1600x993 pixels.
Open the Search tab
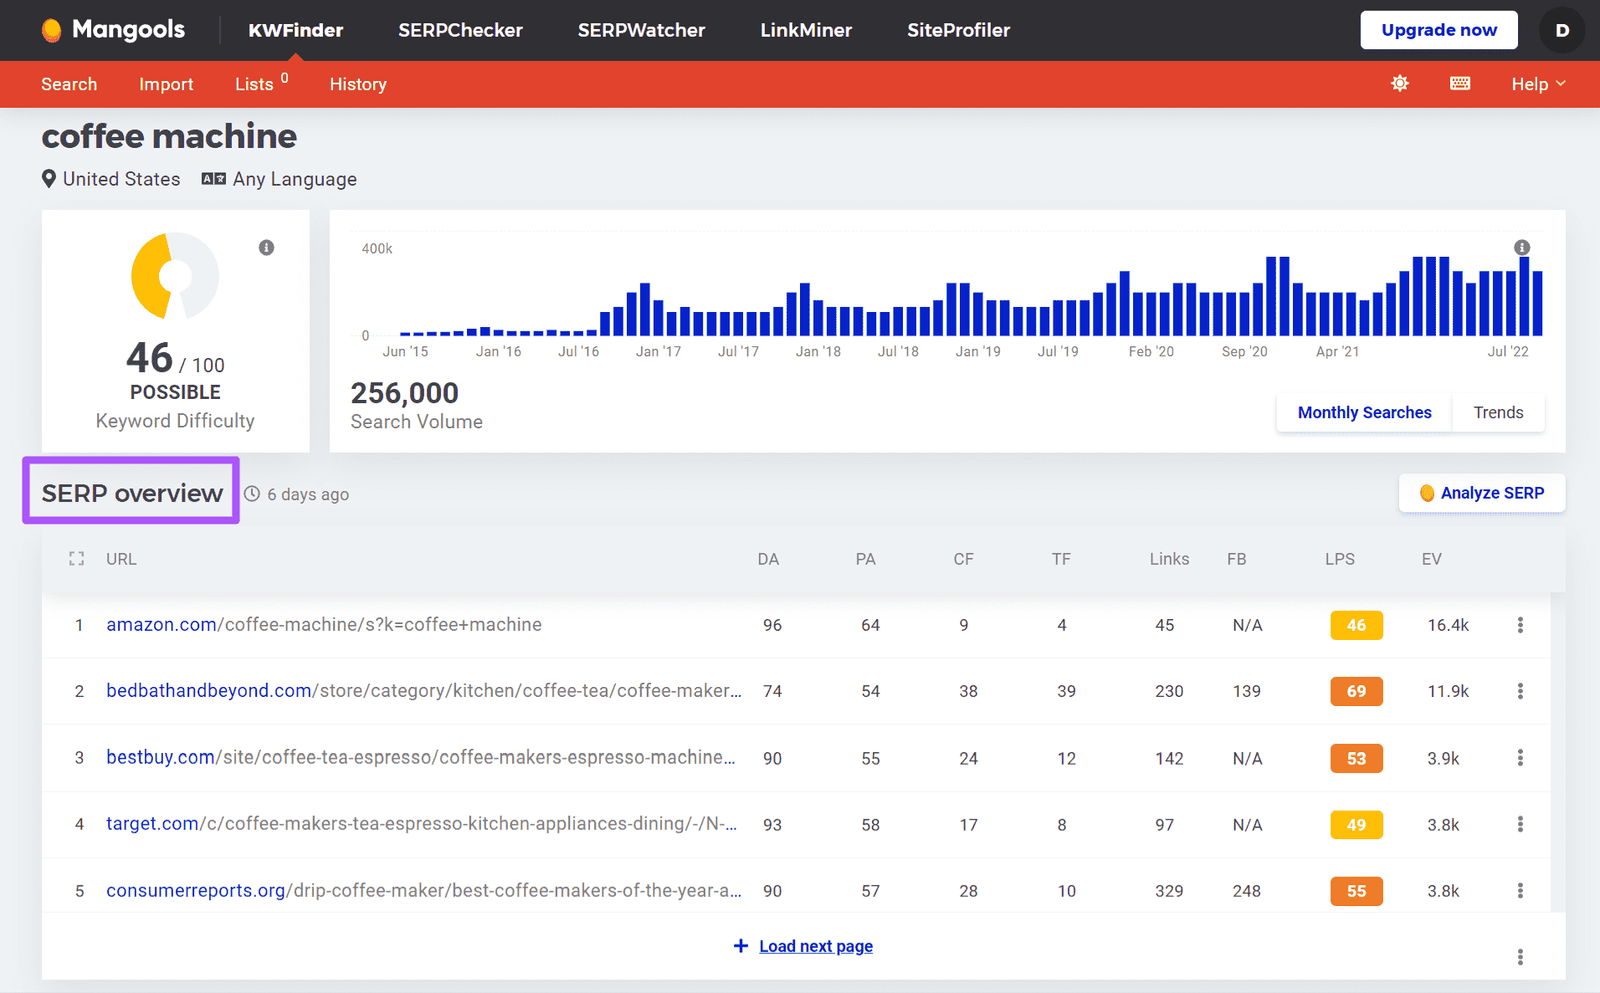(x=69, y=84)
